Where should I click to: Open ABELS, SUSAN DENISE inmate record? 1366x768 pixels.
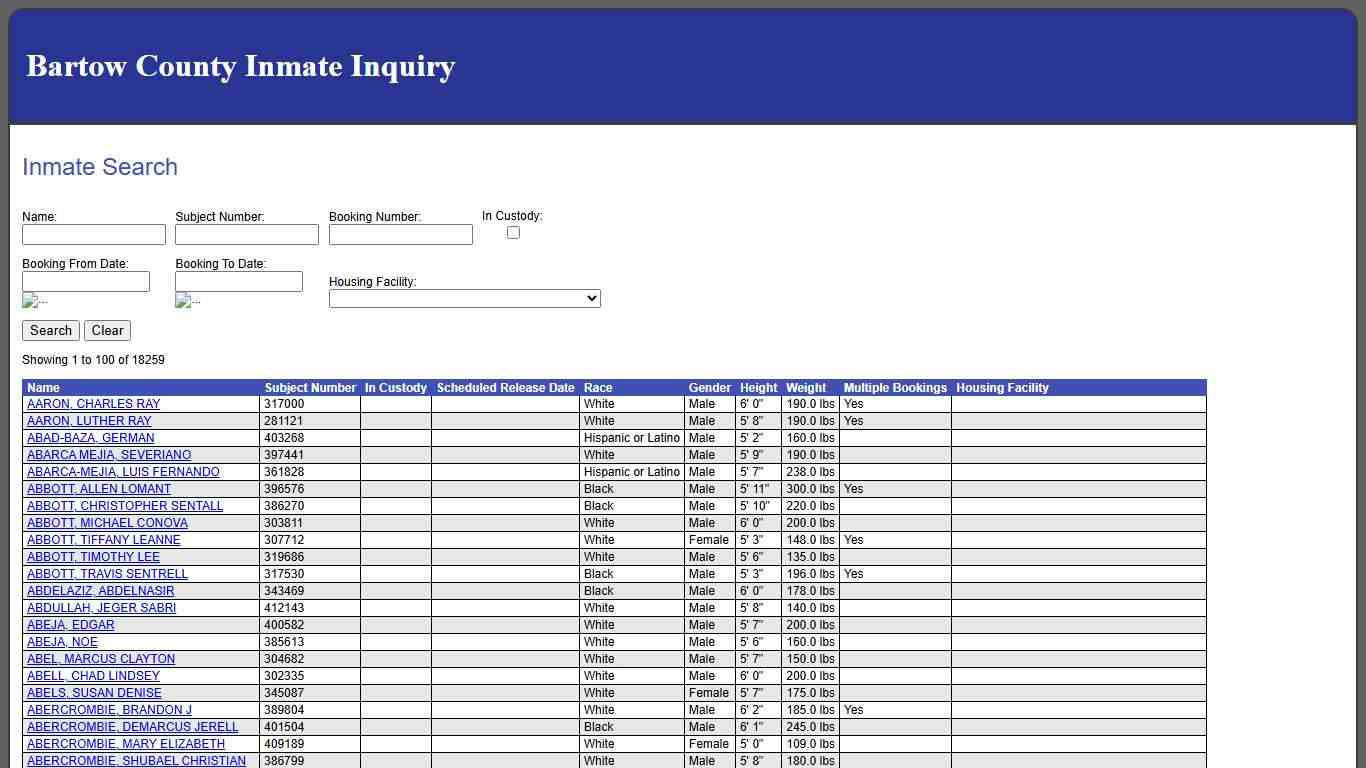point(93,692)
